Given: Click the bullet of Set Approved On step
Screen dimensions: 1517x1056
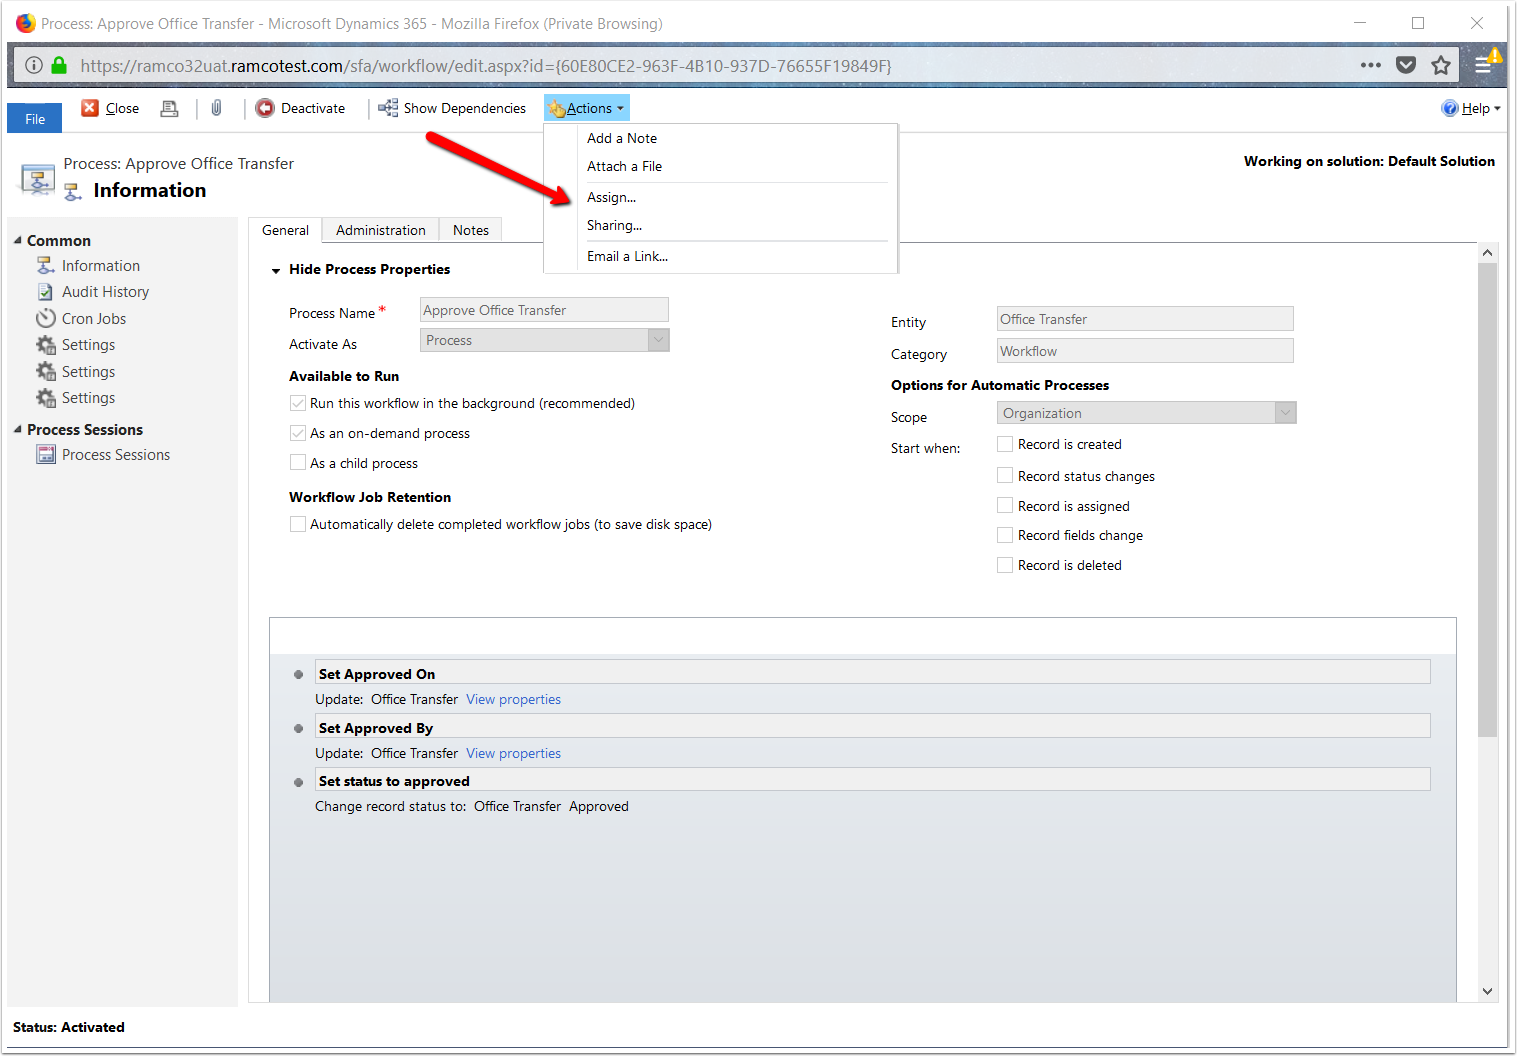Looking at the screenshot, I should click(298, 674).
